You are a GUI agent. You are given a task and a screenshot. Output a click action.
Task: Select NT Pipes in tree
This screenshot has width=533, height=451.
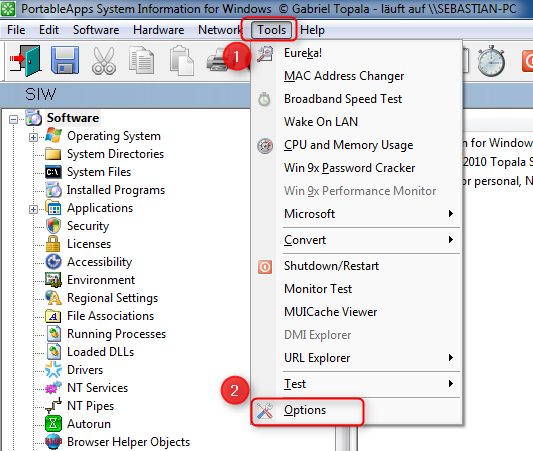90,406
